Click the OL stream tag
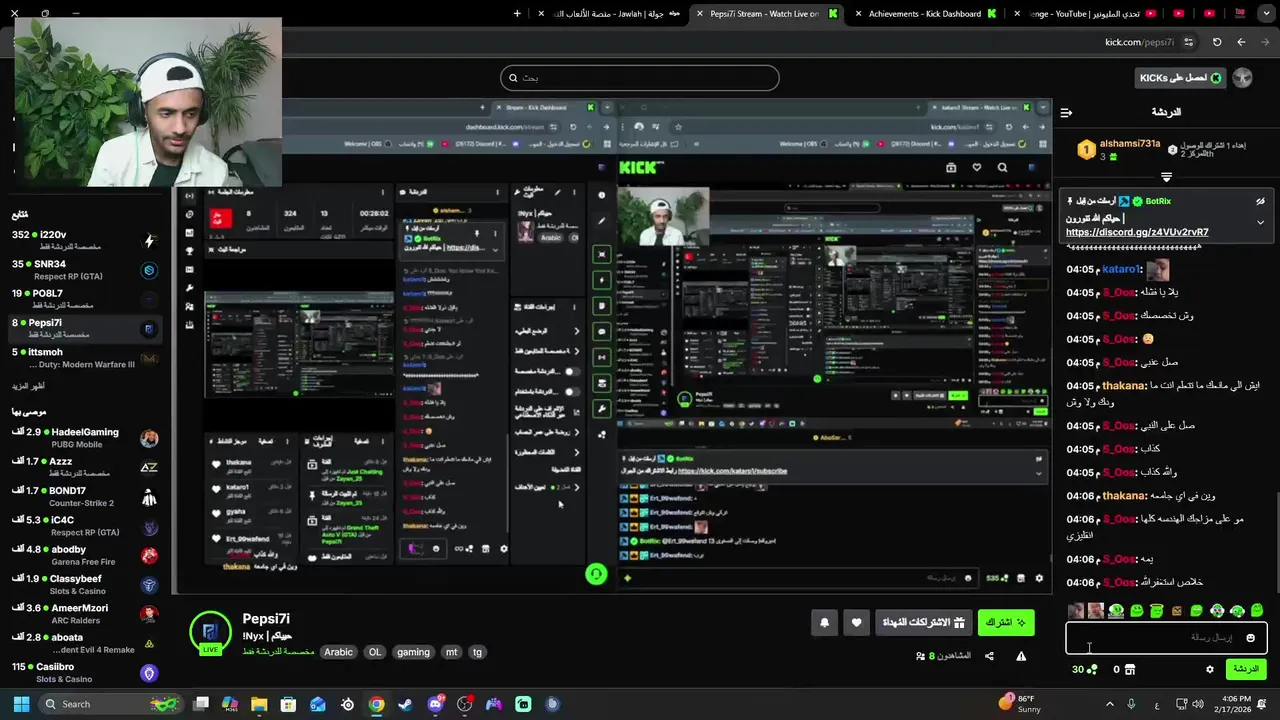Viewport: 1280px width, 720px height. coord(375,652)
